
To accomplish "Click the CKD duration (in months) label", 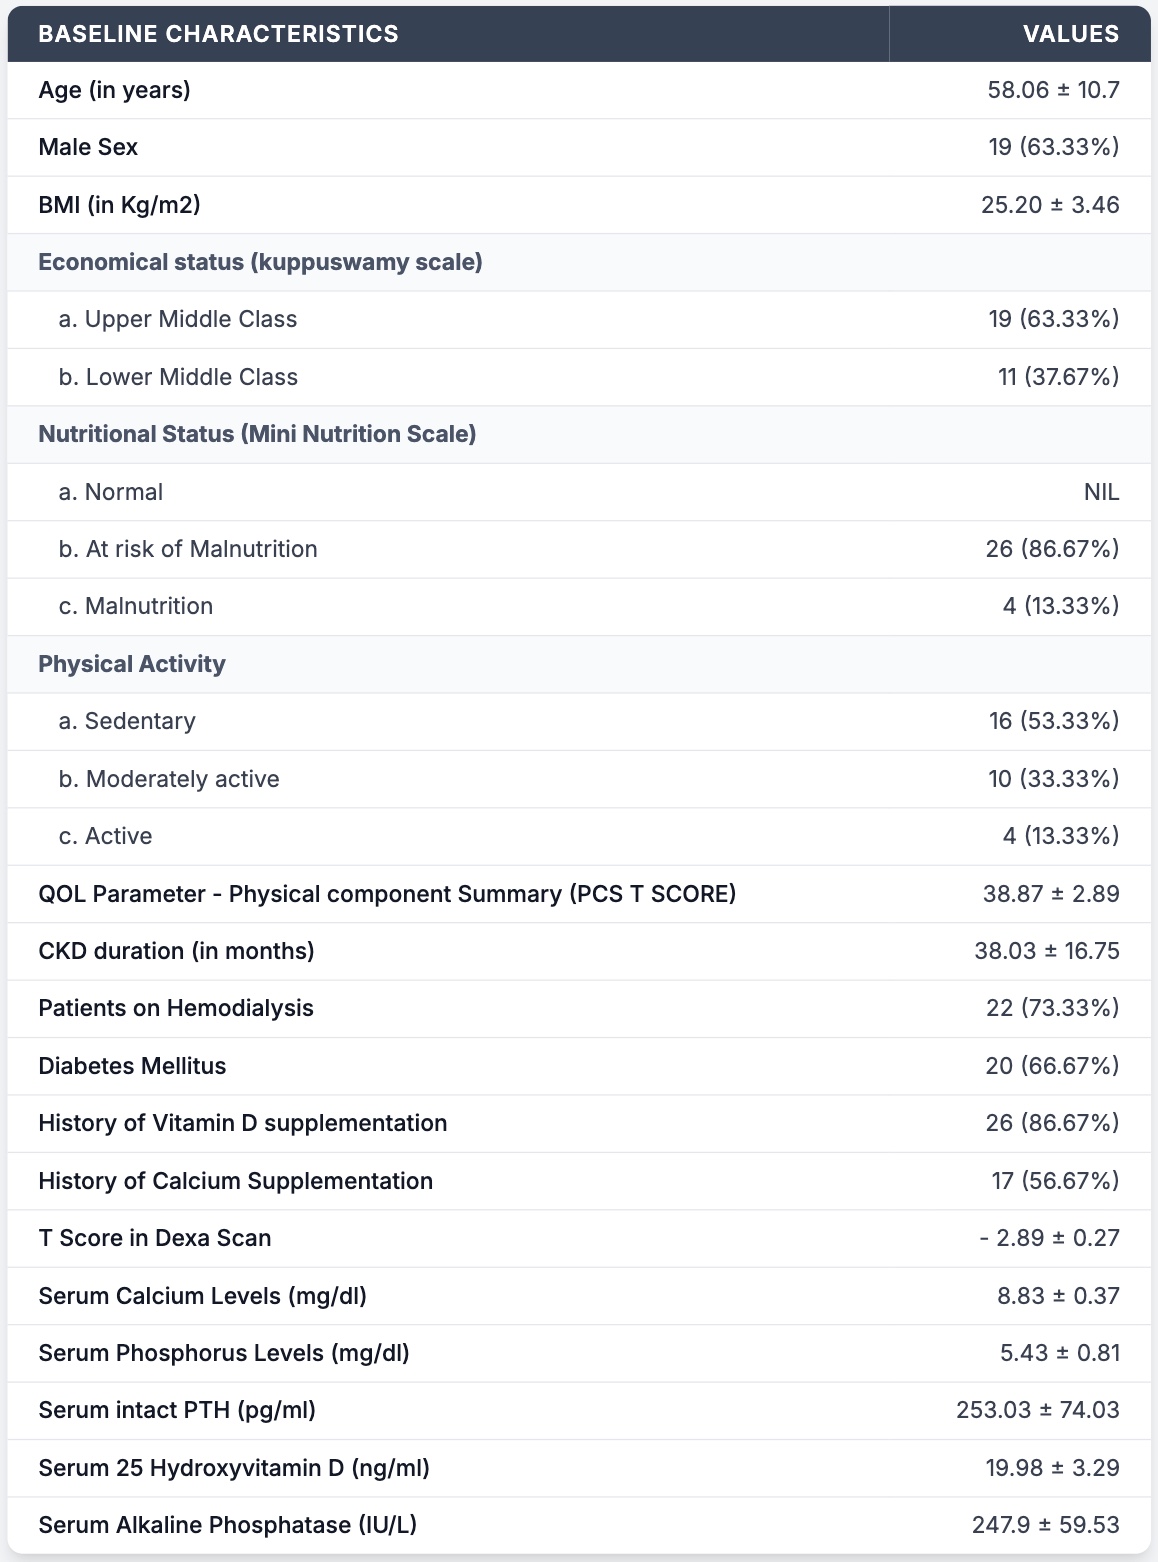I will (176, 951).
